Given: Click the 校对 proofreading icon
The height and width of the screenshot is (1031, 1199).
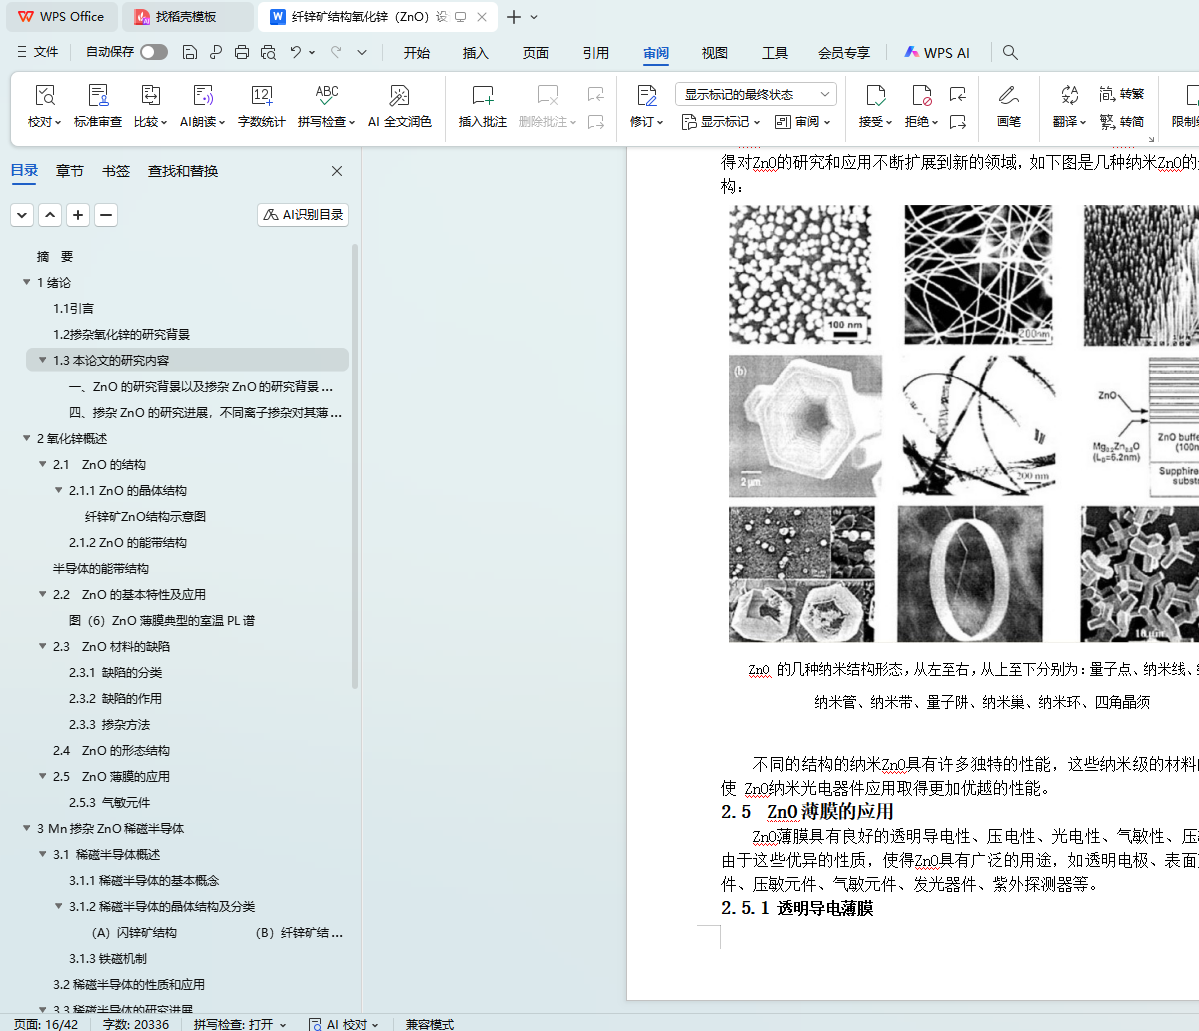Looking at the screenshot, I should point(44,97).
